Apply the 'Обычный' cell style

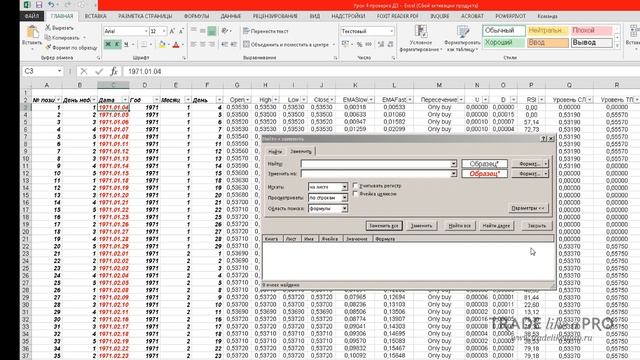504,31
